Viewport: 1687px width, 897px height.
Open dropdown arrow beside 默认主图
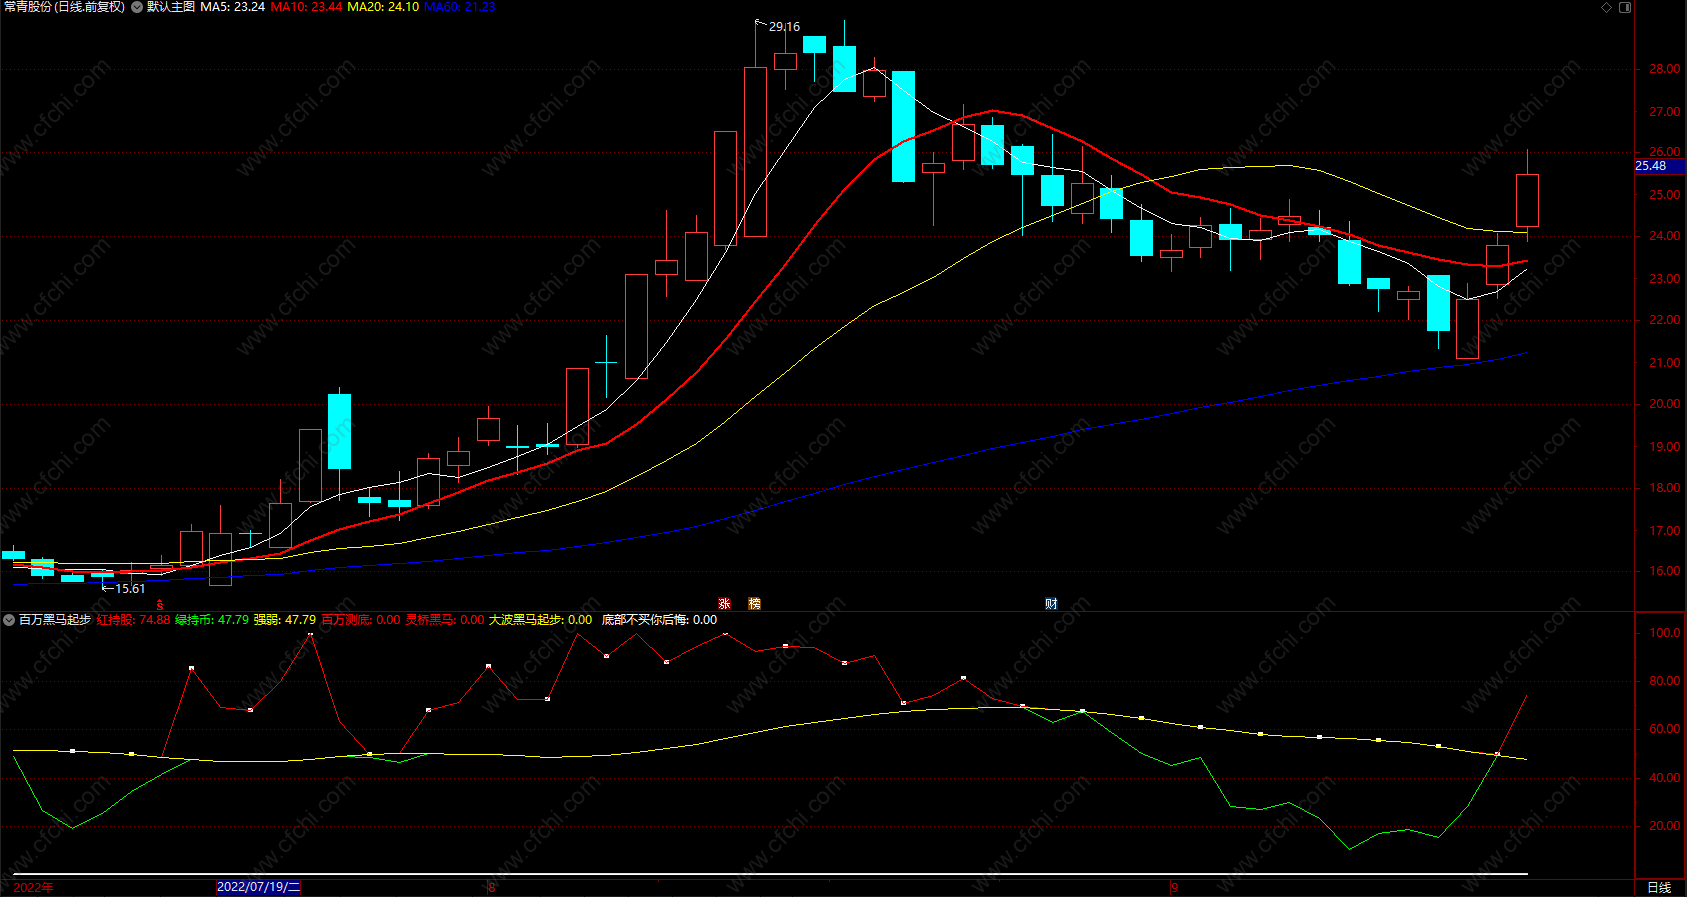pos(137,7)
